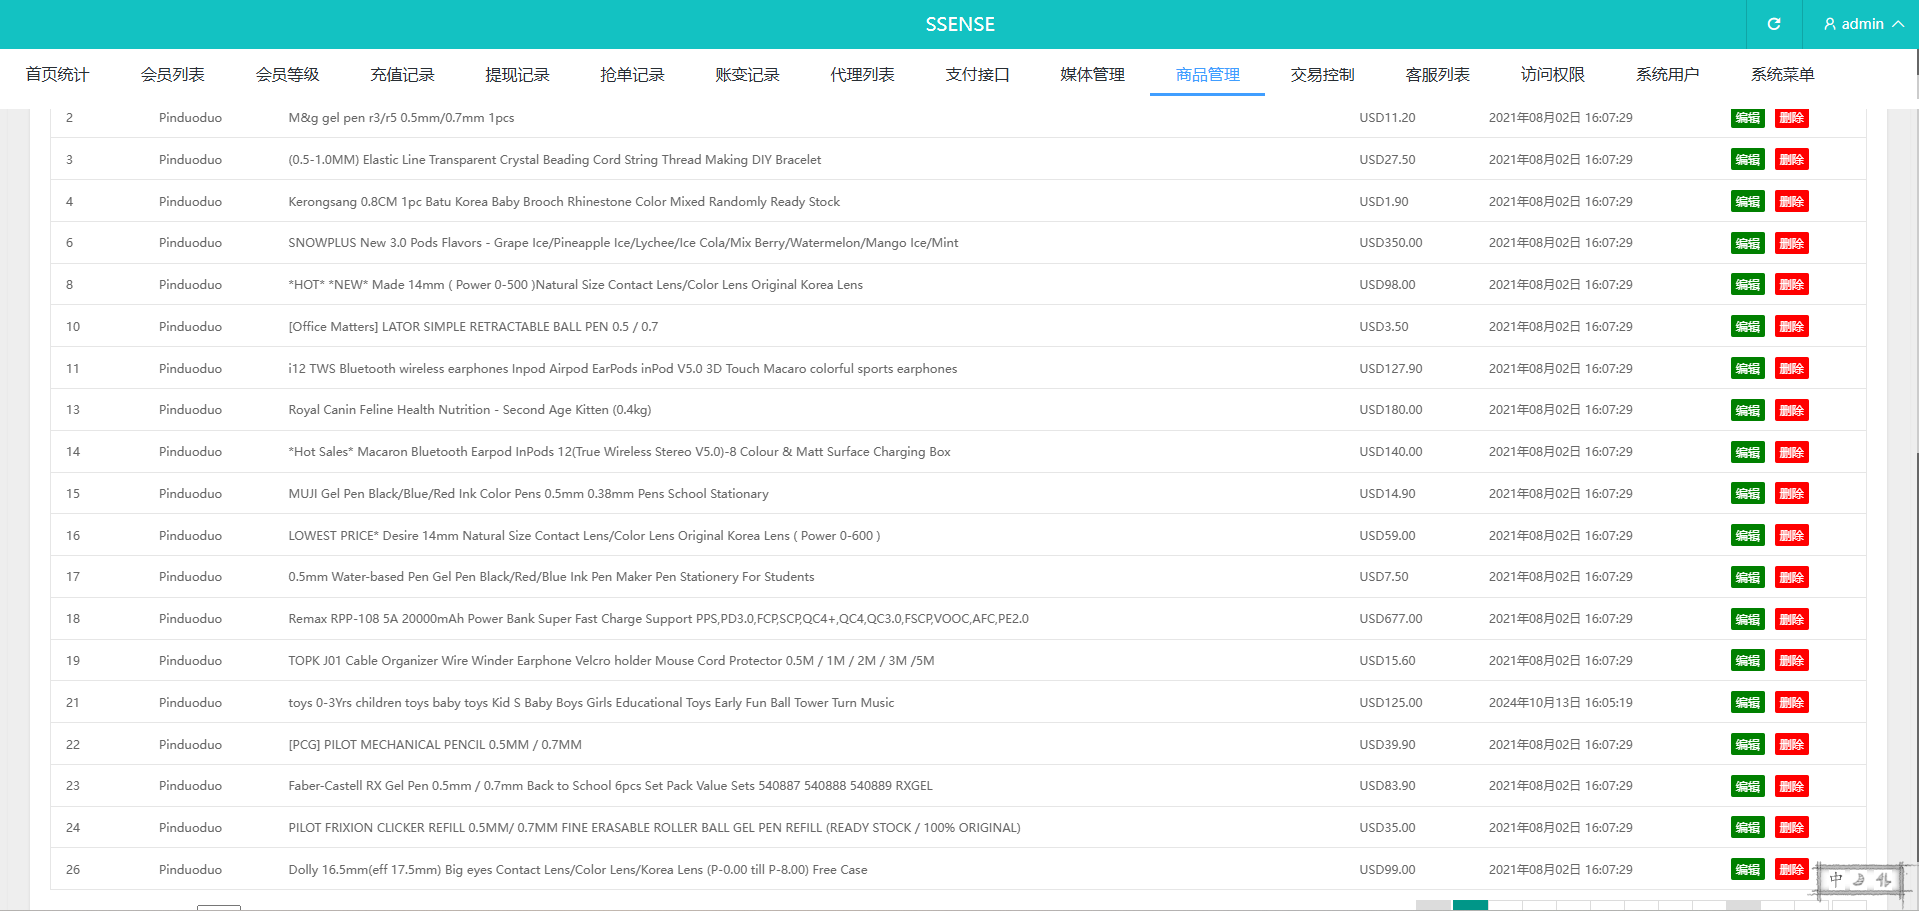Delete the Dolly 16.5mm contact lens row

point(1791,870)
